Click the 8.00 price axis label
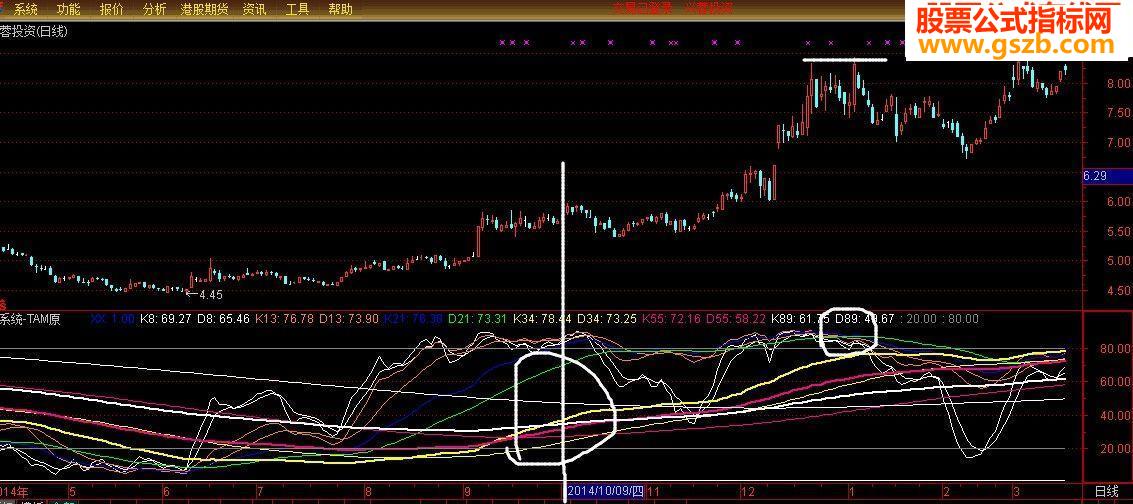The height and width of the screenshot is (504, 1133). coord(1119,83)
